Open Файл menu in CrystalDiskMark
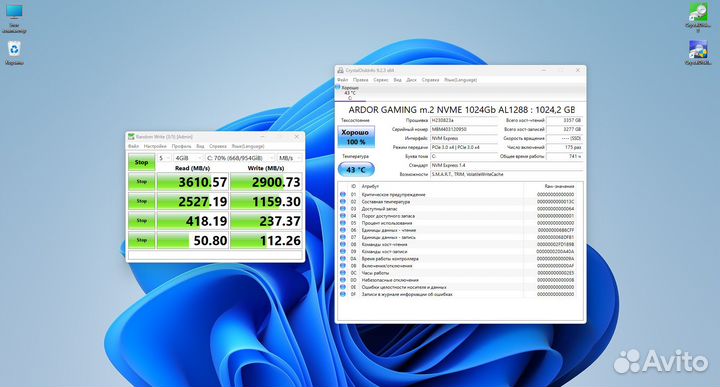 134,146
